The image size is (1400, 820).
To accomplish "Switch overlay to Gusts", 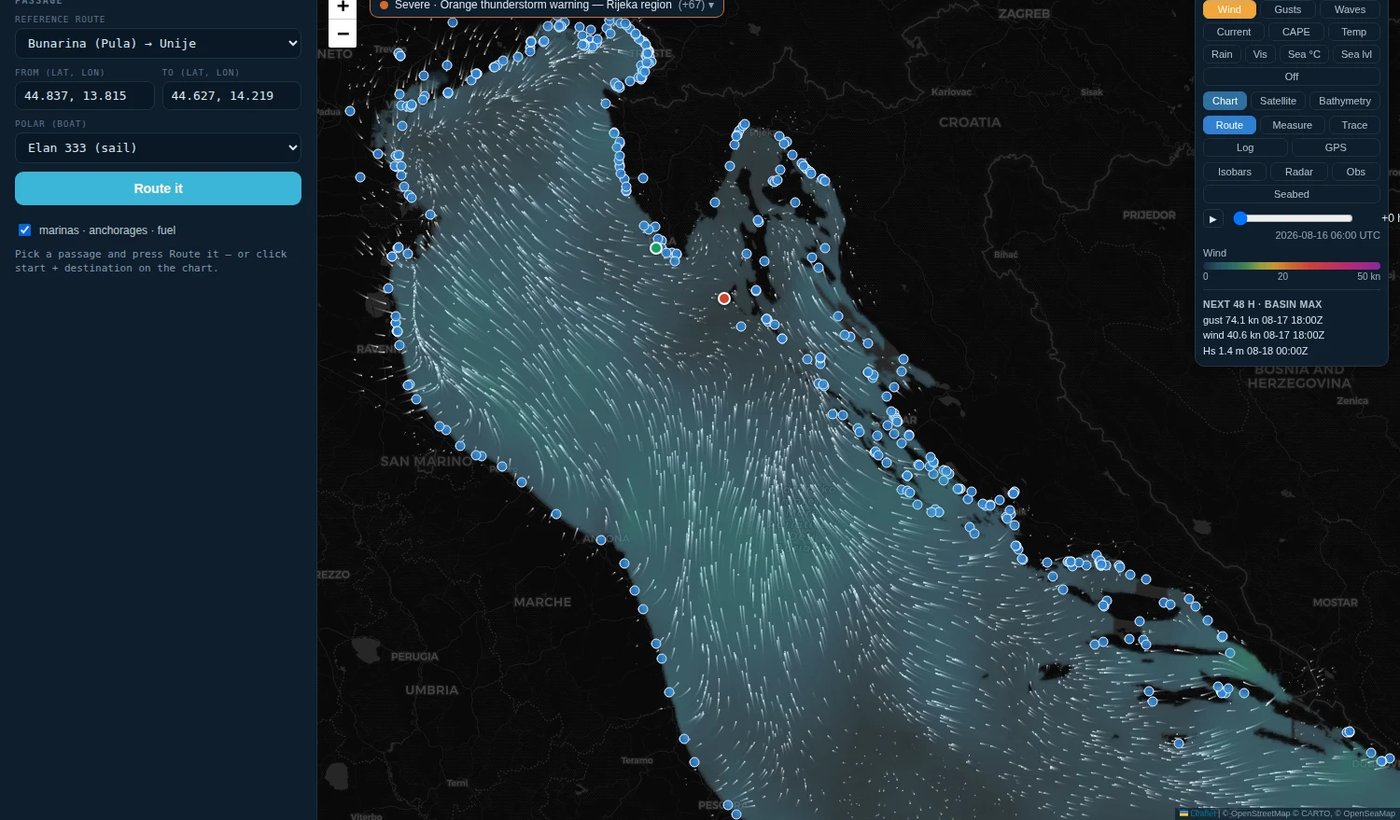I will (x=1288, y=9).
